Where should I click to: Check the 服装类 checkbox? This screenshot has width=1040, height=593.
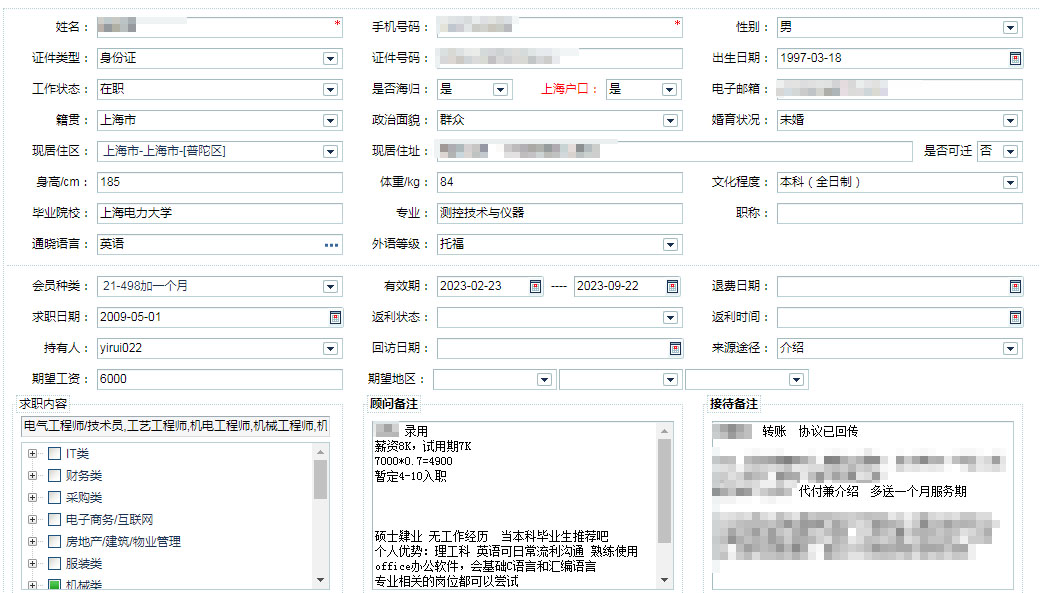(x=54, y=563)
